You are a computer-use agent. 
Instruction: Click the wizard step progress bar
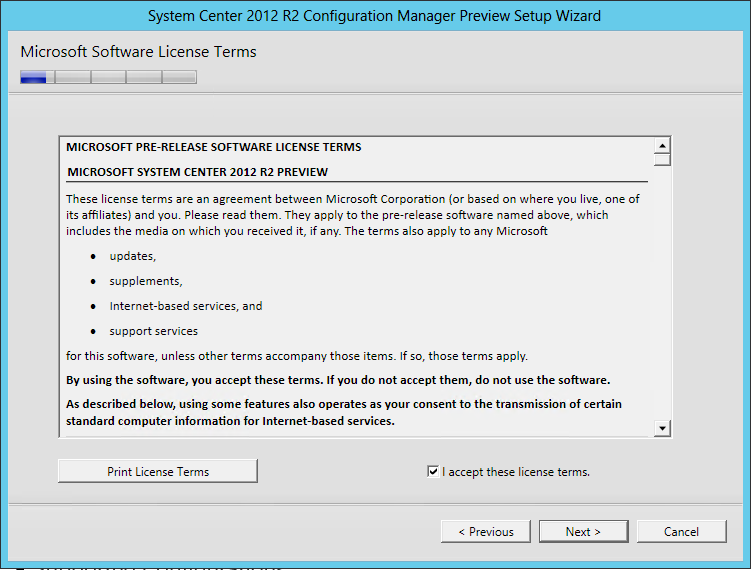(x=108, y=77)
